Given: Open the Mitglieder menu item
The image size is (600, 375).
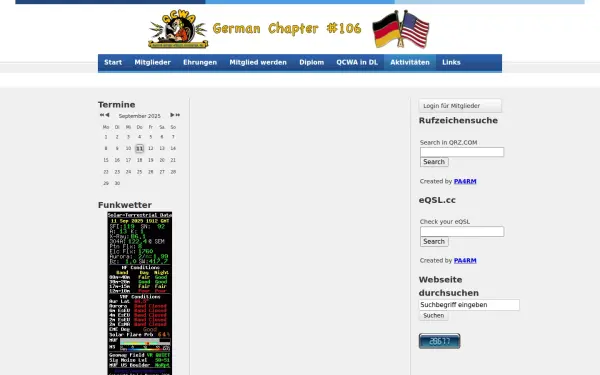Looking at the screenshot, I should coord(152,62).
